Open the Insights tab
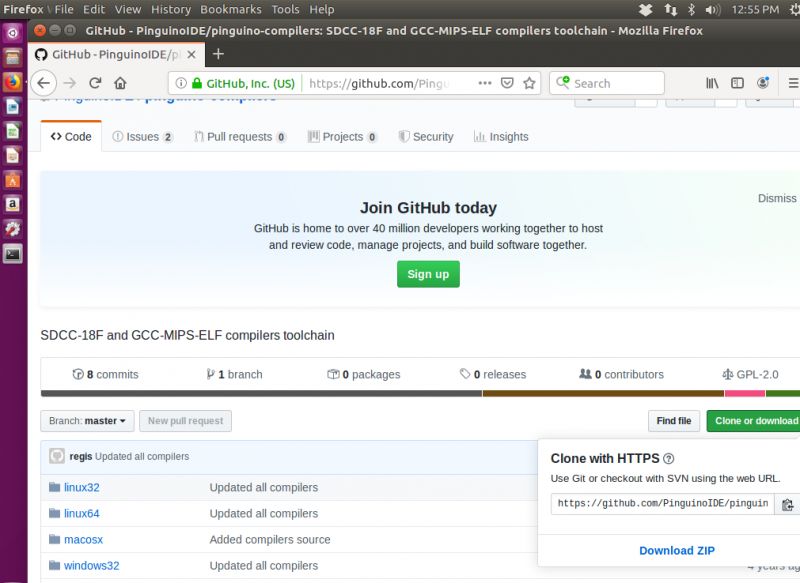 tap(501, 137)
